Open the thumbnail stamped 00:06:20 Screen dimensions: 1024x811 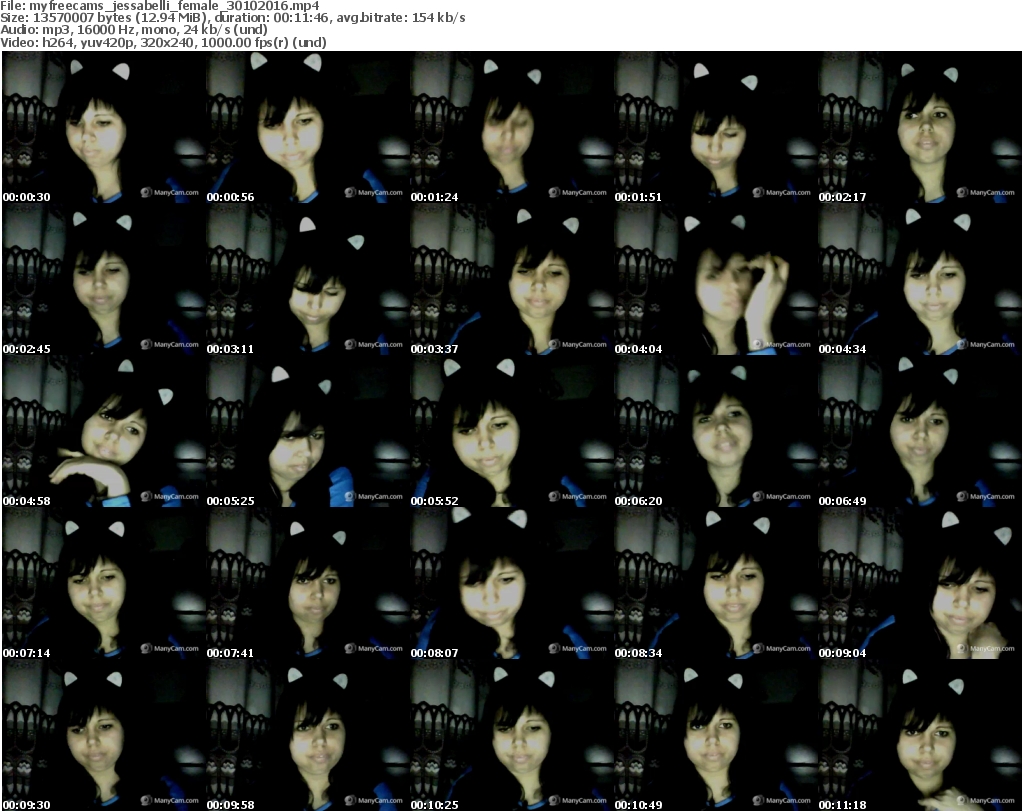point(716,432)
